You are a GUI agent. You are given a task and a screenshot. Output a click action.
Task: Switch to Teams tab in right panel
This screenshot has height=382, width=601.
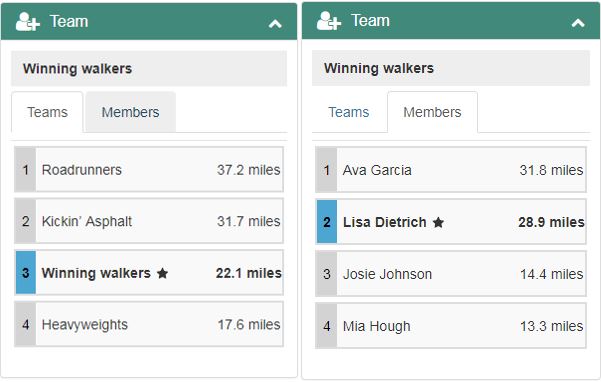click(x=348, y=112)
